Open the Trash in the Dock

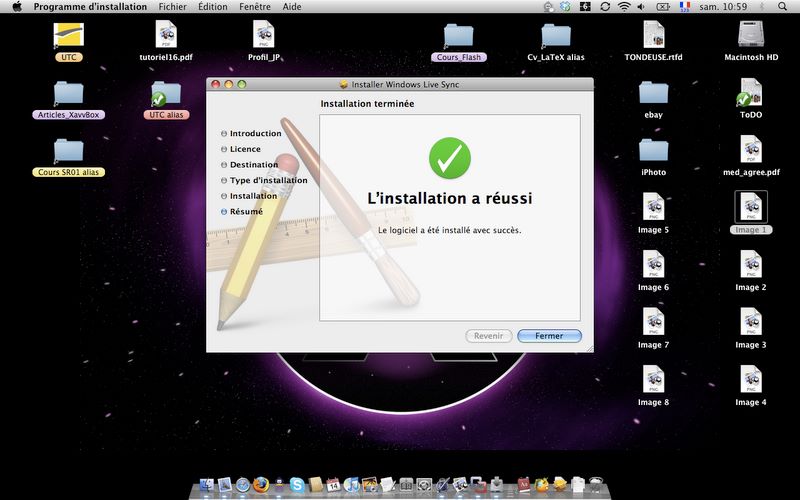click(x=595, y=484)
